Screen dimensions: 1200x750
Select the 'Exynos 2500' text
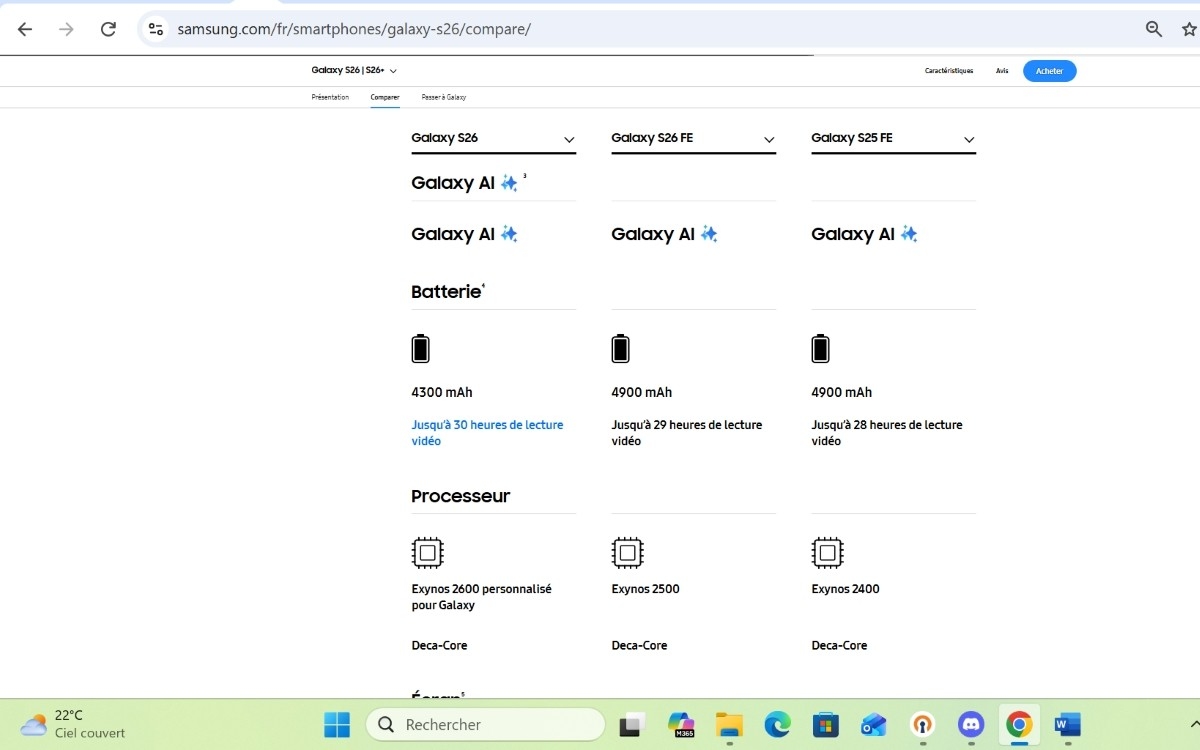coord(645,589)
